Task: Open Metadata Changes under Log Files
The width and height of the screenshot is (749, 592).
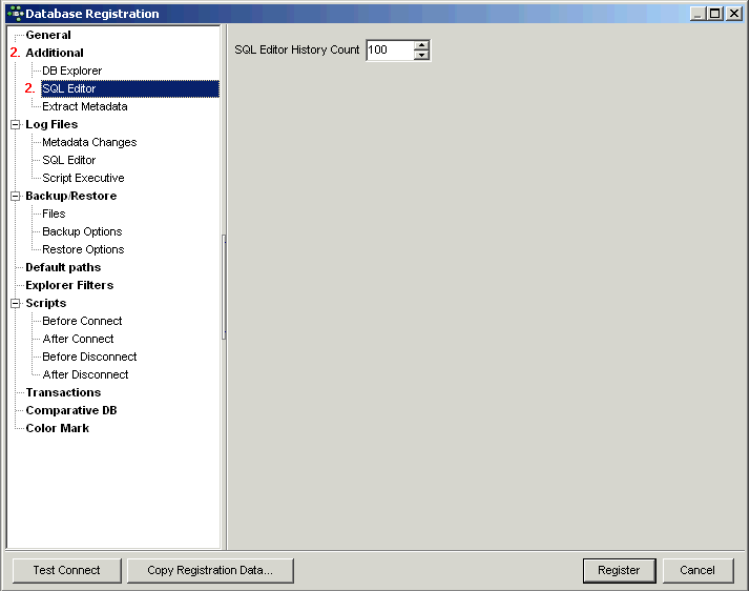Action: pos(89,142)
